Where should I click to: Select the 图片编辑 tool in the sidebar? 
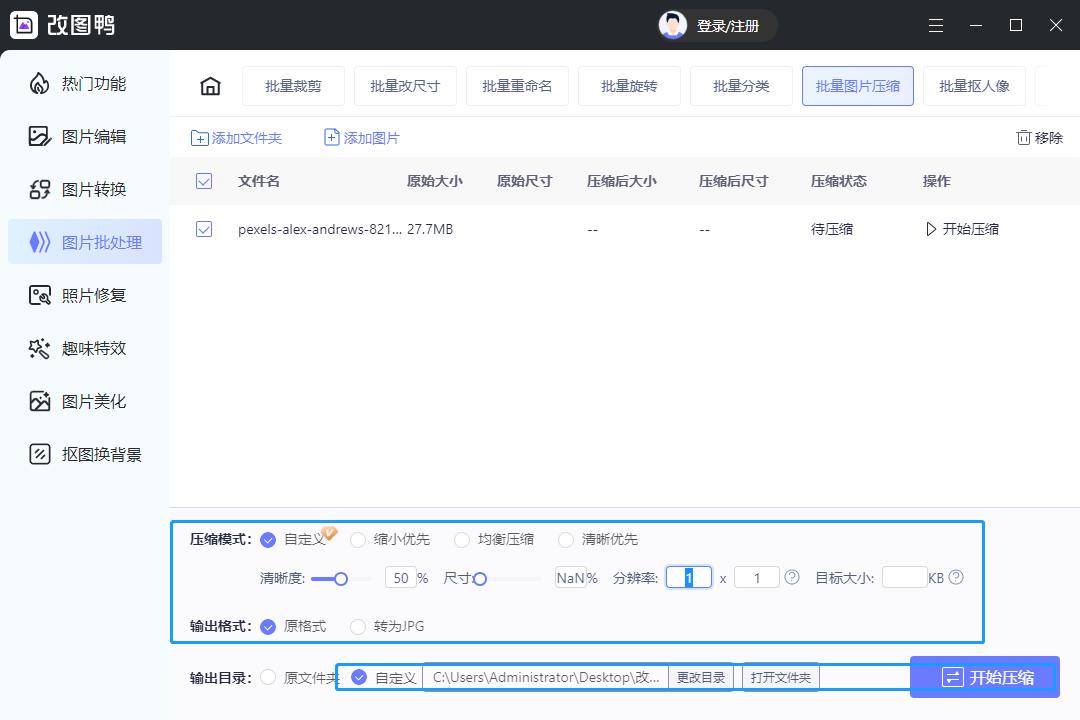click(85, 136)
